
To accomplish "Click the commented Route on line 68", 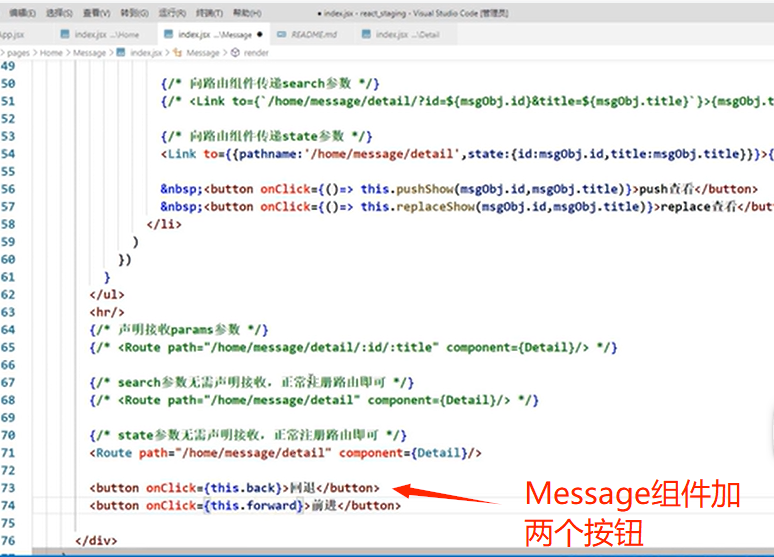I will tap(314, 400).
